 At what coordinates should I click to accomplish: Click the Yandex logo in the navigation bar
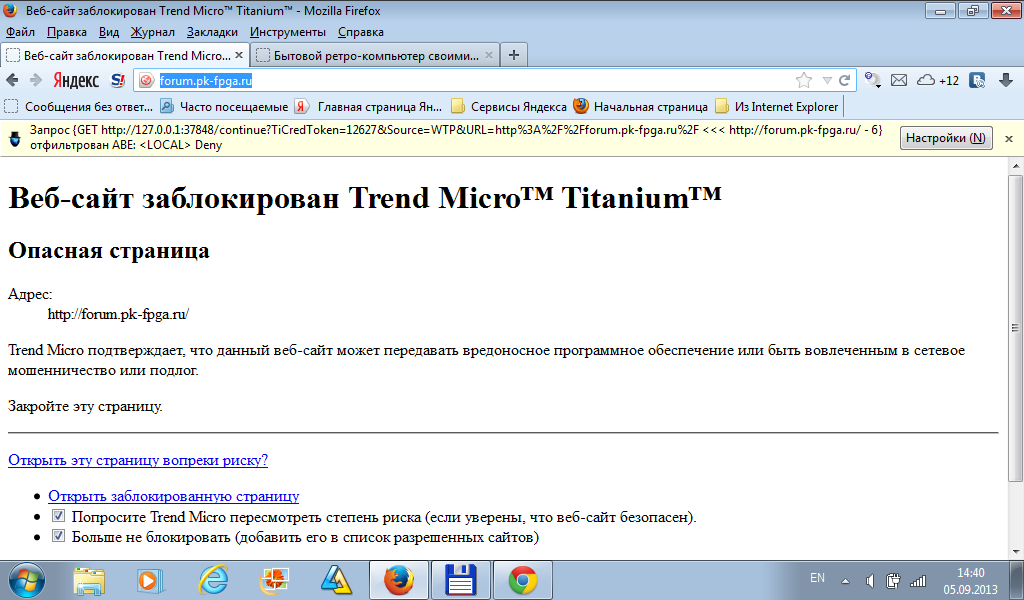coord(75,80)
